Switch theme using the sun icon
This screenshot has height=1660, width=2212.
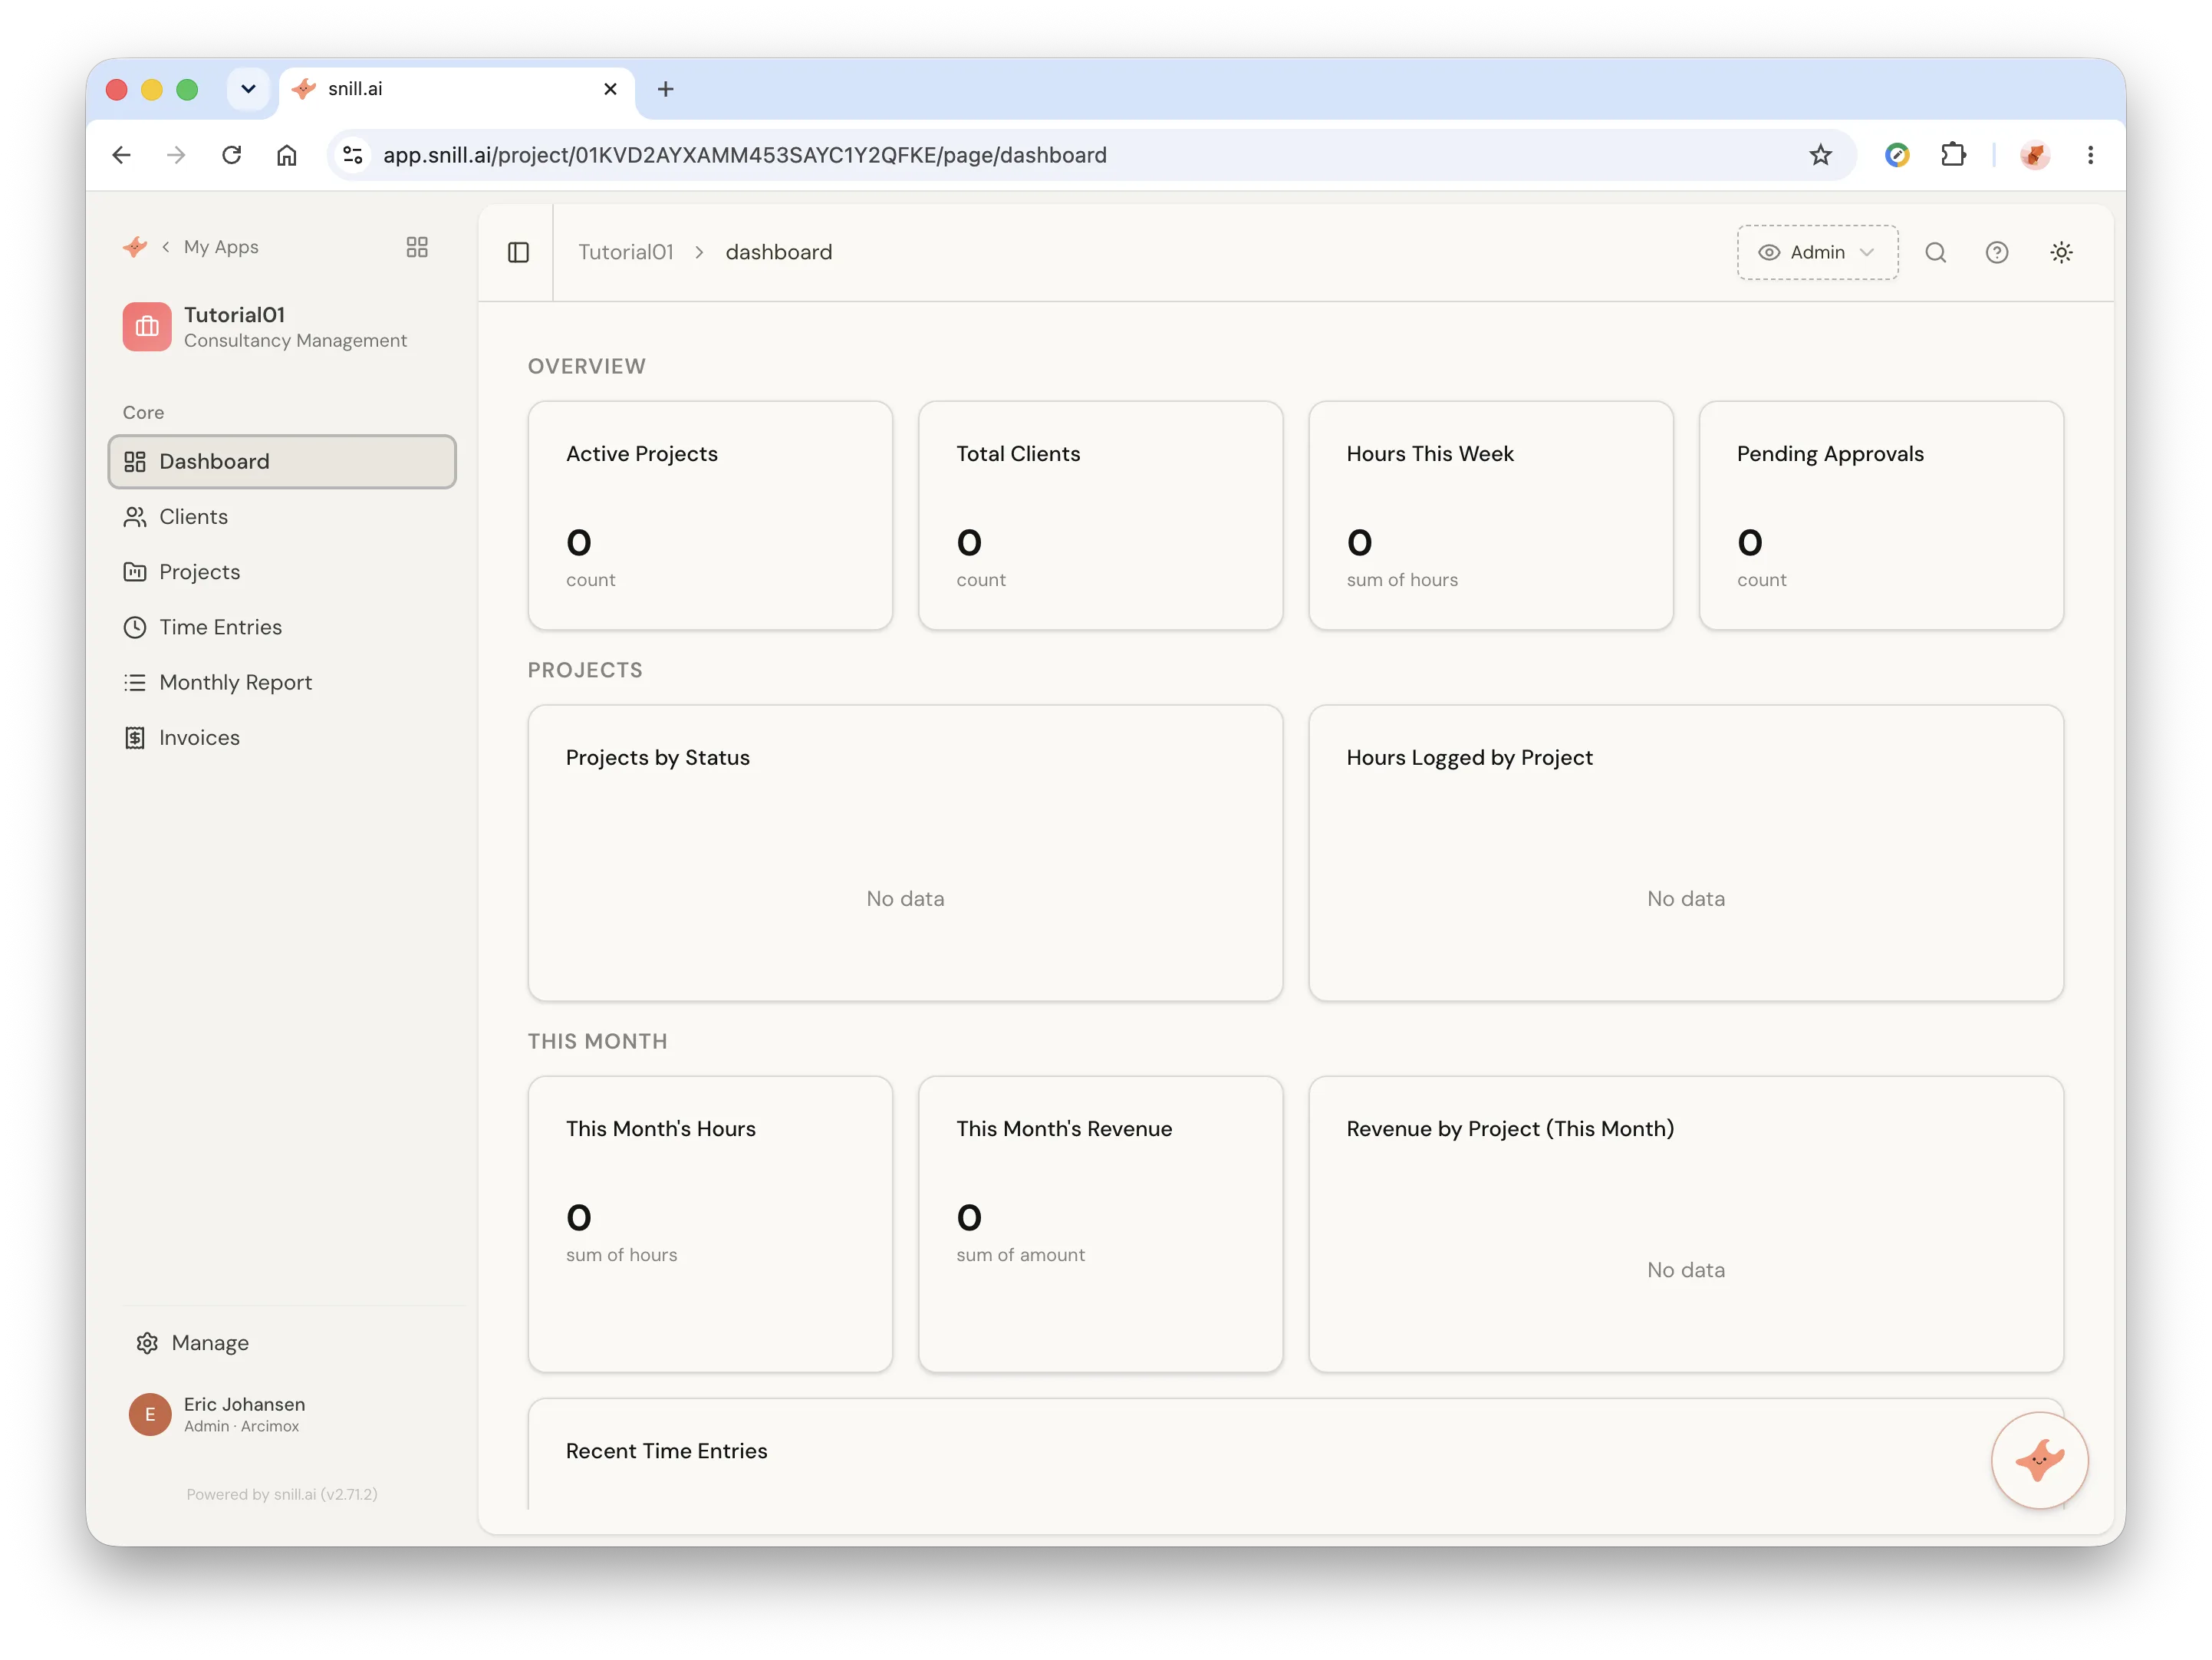click(2061, 252)
